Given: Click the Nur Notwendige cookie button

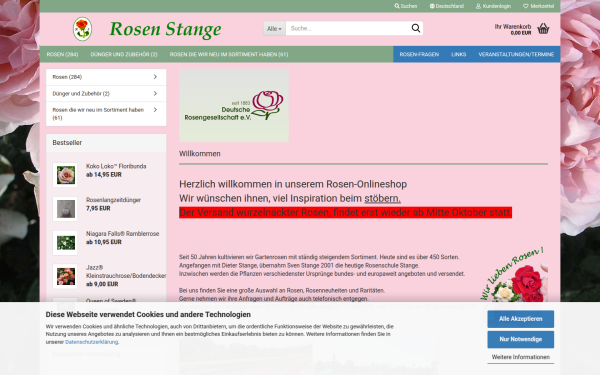Looking at the screenshot, I should click(x=520, y=339).
